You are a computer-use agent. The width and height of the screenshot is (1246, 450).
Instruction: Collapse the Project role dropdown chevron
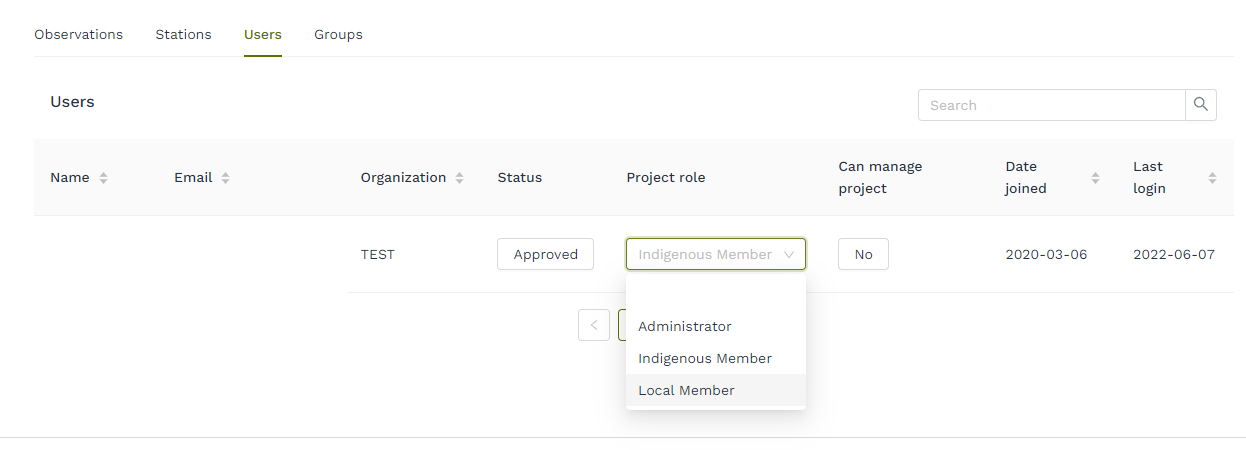point(789,255)
